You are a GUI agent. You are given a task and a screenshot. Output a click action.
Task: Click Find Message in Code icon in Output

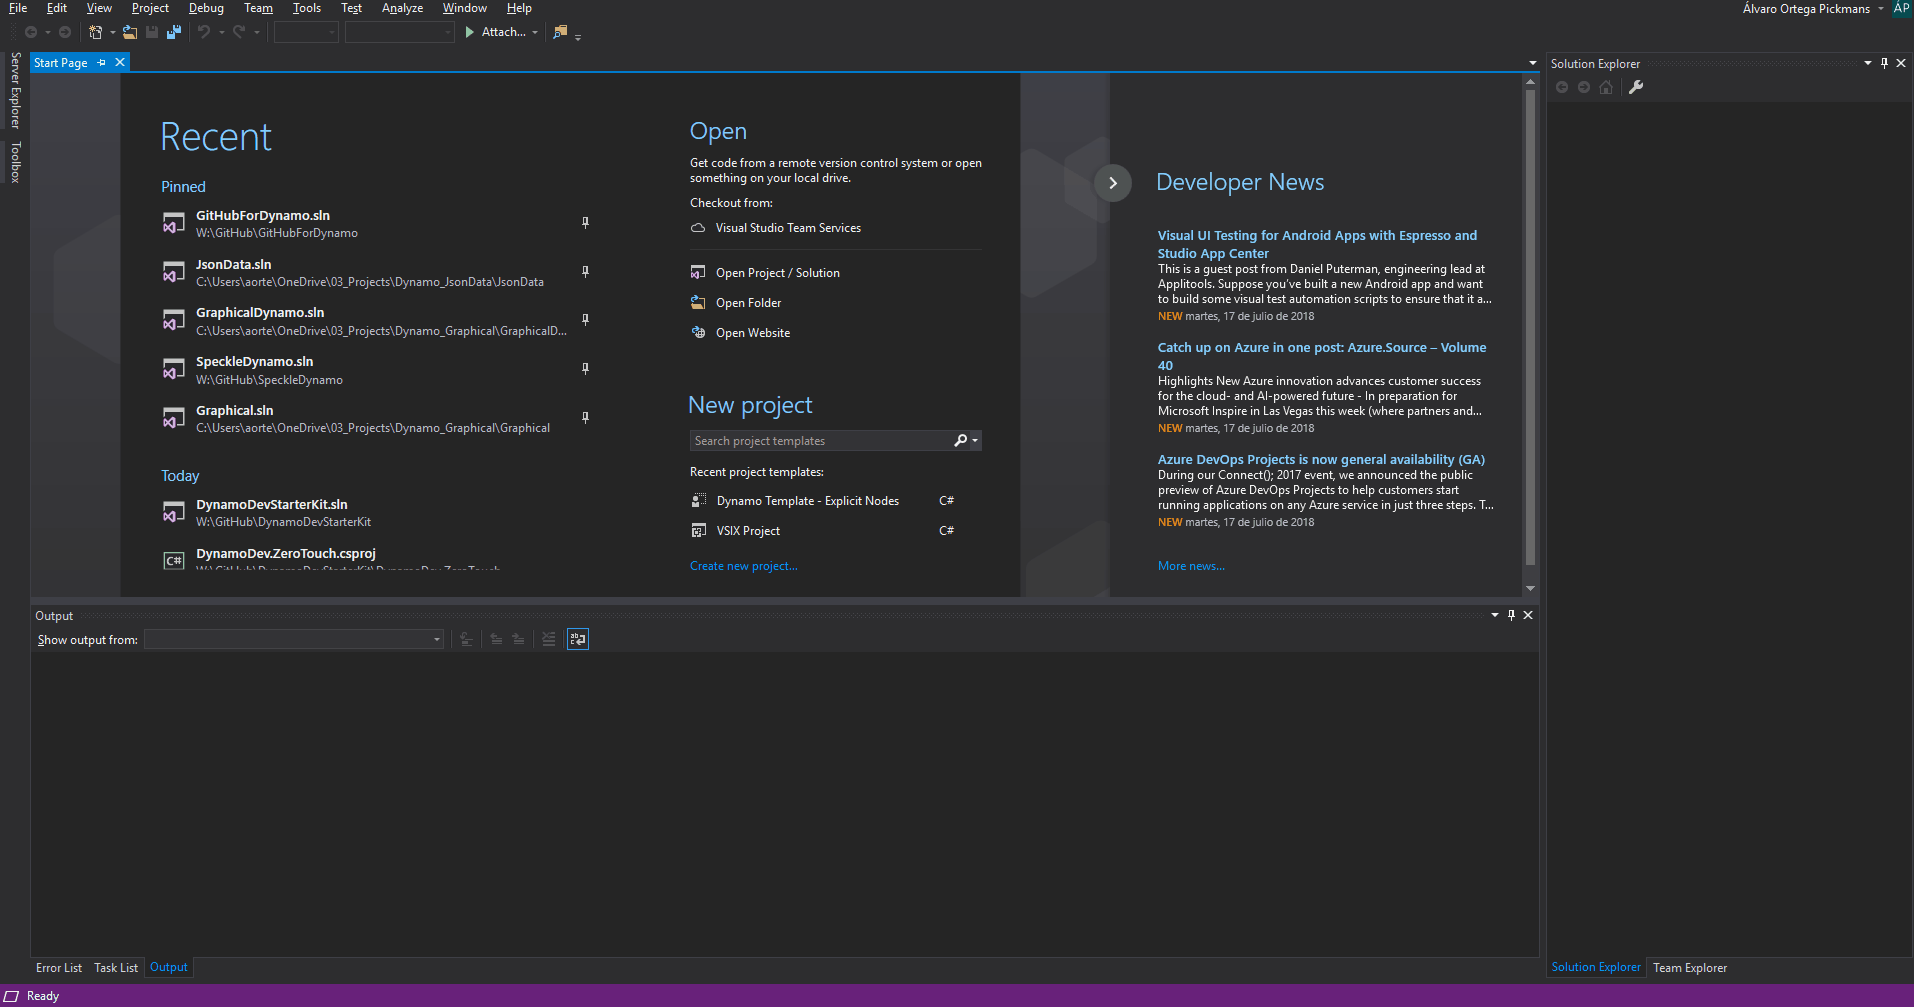coord(466,639)
